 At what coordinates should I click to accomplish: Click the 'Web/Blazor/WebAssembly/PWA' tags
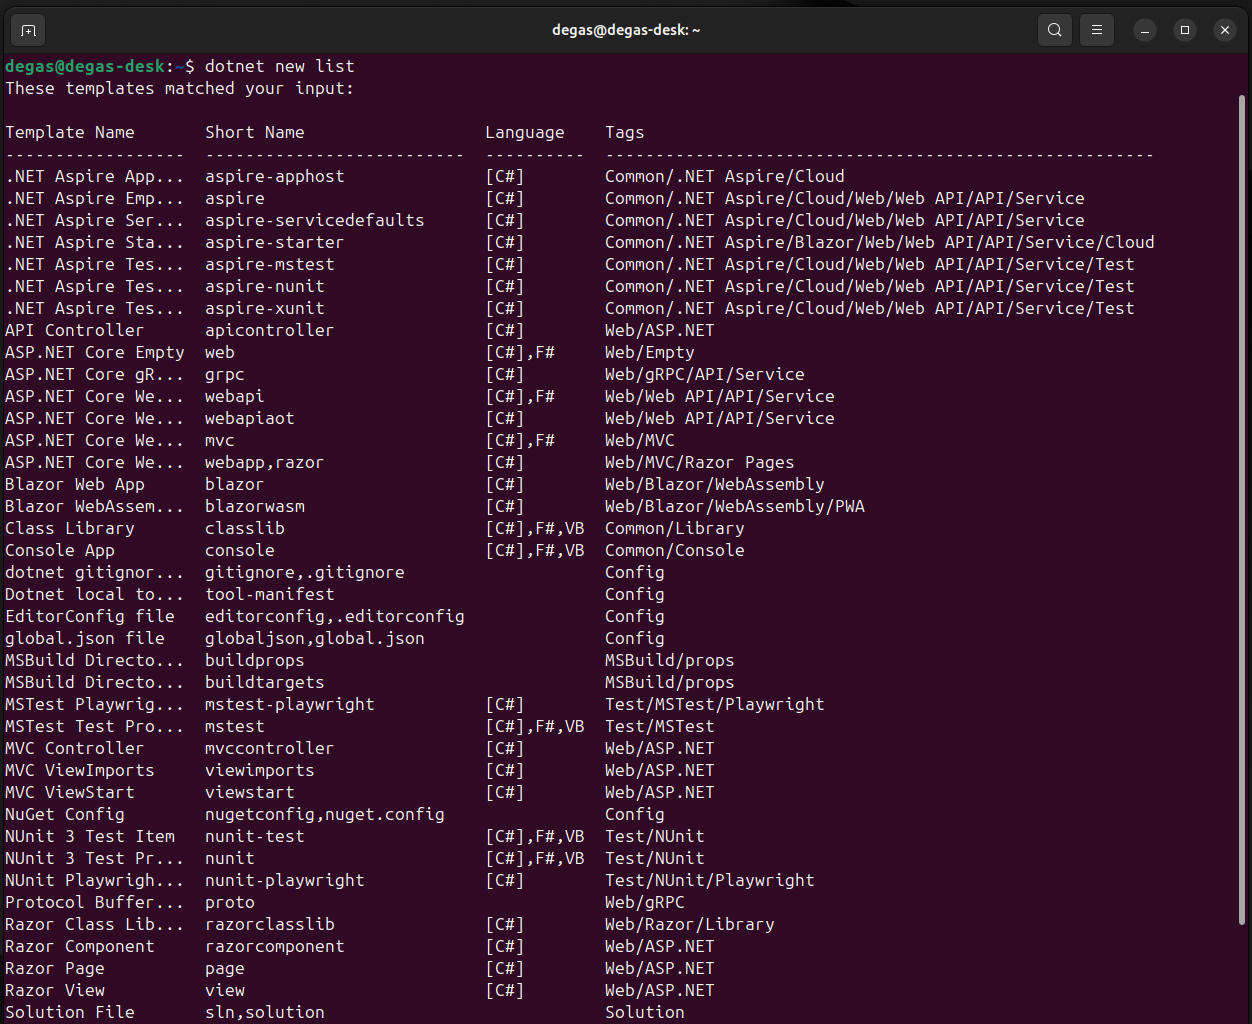735,506
